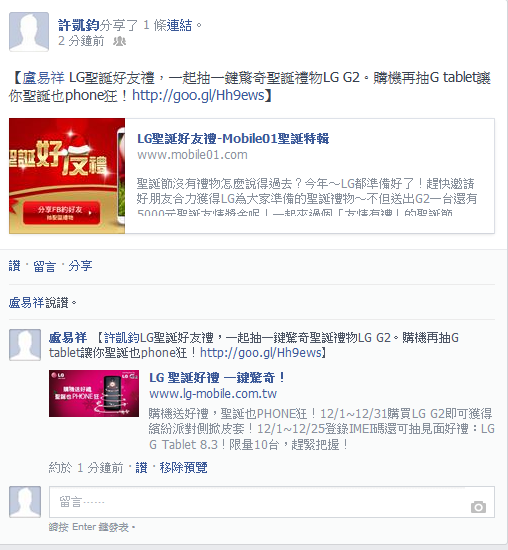Open 盧易祥's comment avatar

point(25,345)
